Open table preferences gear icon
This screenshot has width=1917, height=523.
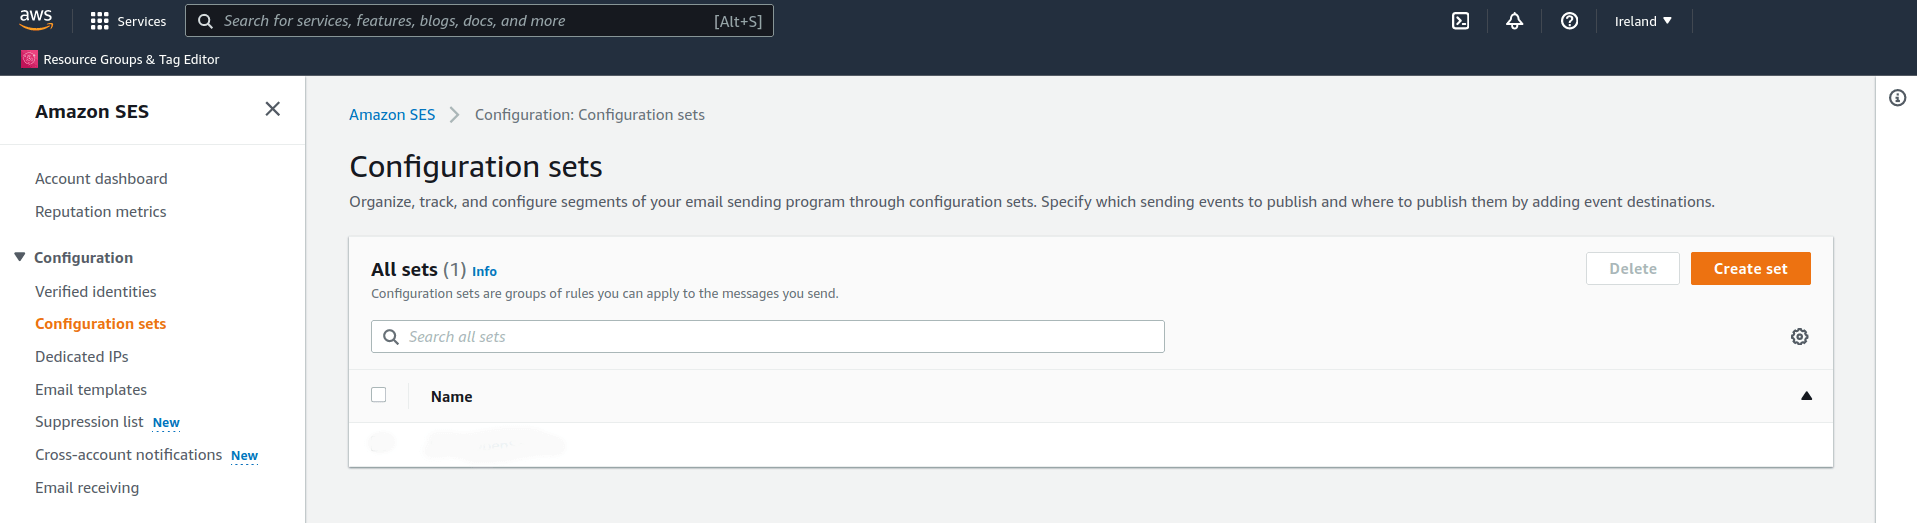tap(1800, 337)
